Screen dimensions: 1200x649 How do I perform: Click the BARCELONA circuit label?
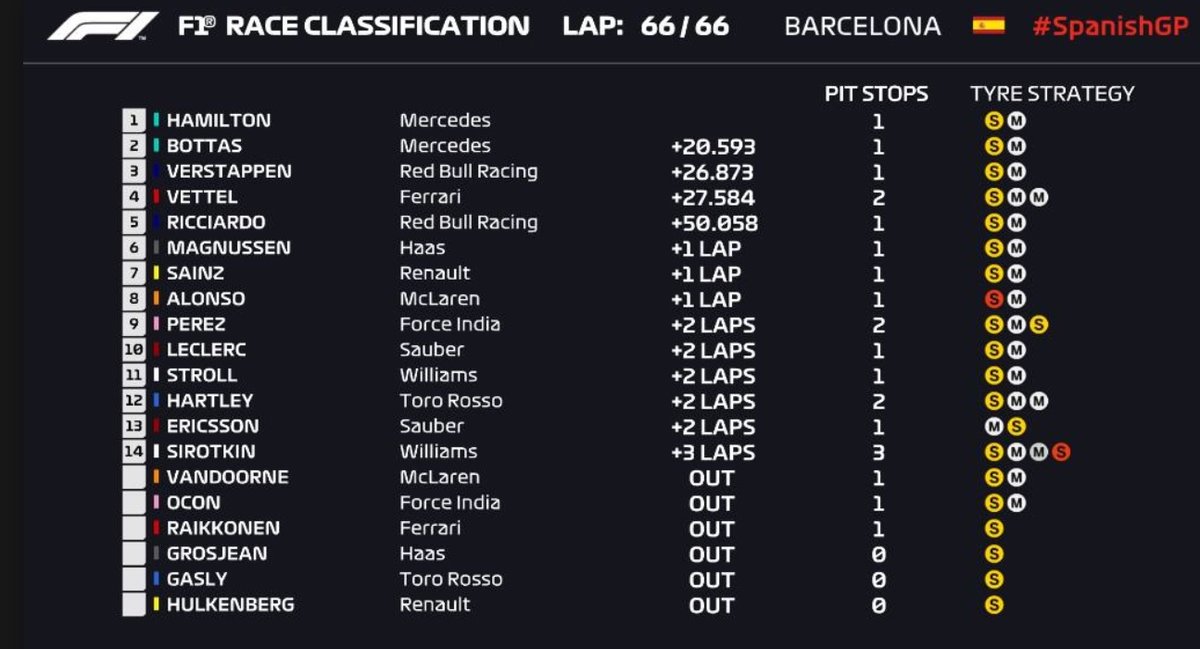pyautogui.click(x=862, y=26)
